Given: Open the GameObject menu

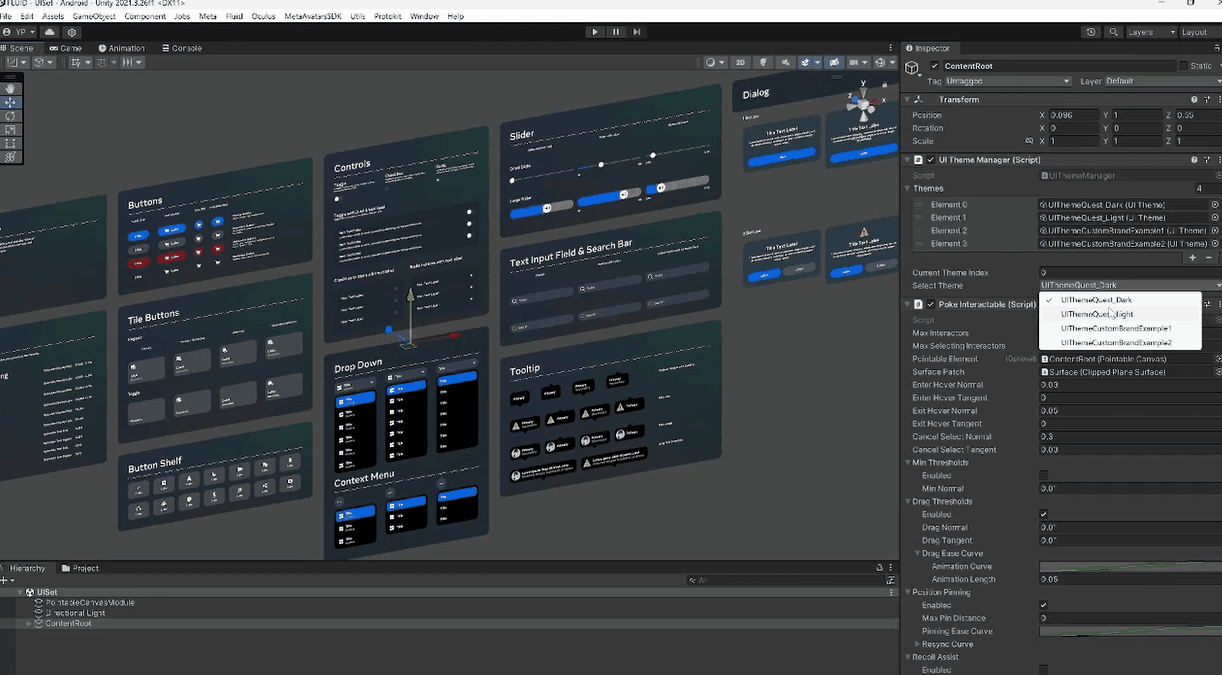Looking at the screenshot, I should 94,17.
